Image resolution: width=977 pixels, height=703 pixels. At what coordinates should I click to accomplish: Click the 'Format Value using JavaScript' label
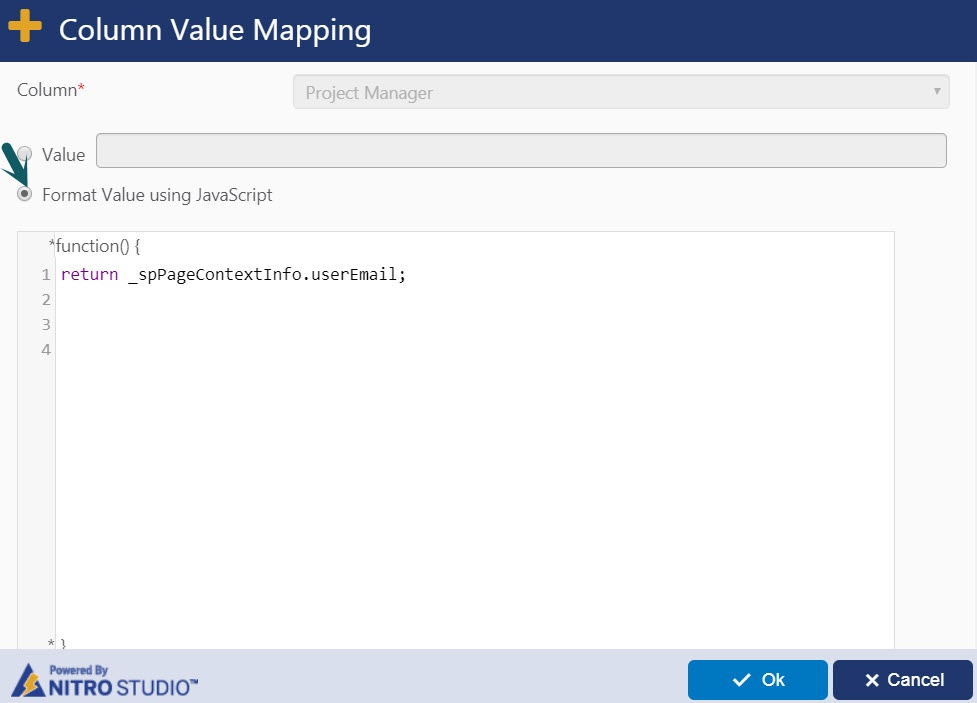[x=157, y=195]
